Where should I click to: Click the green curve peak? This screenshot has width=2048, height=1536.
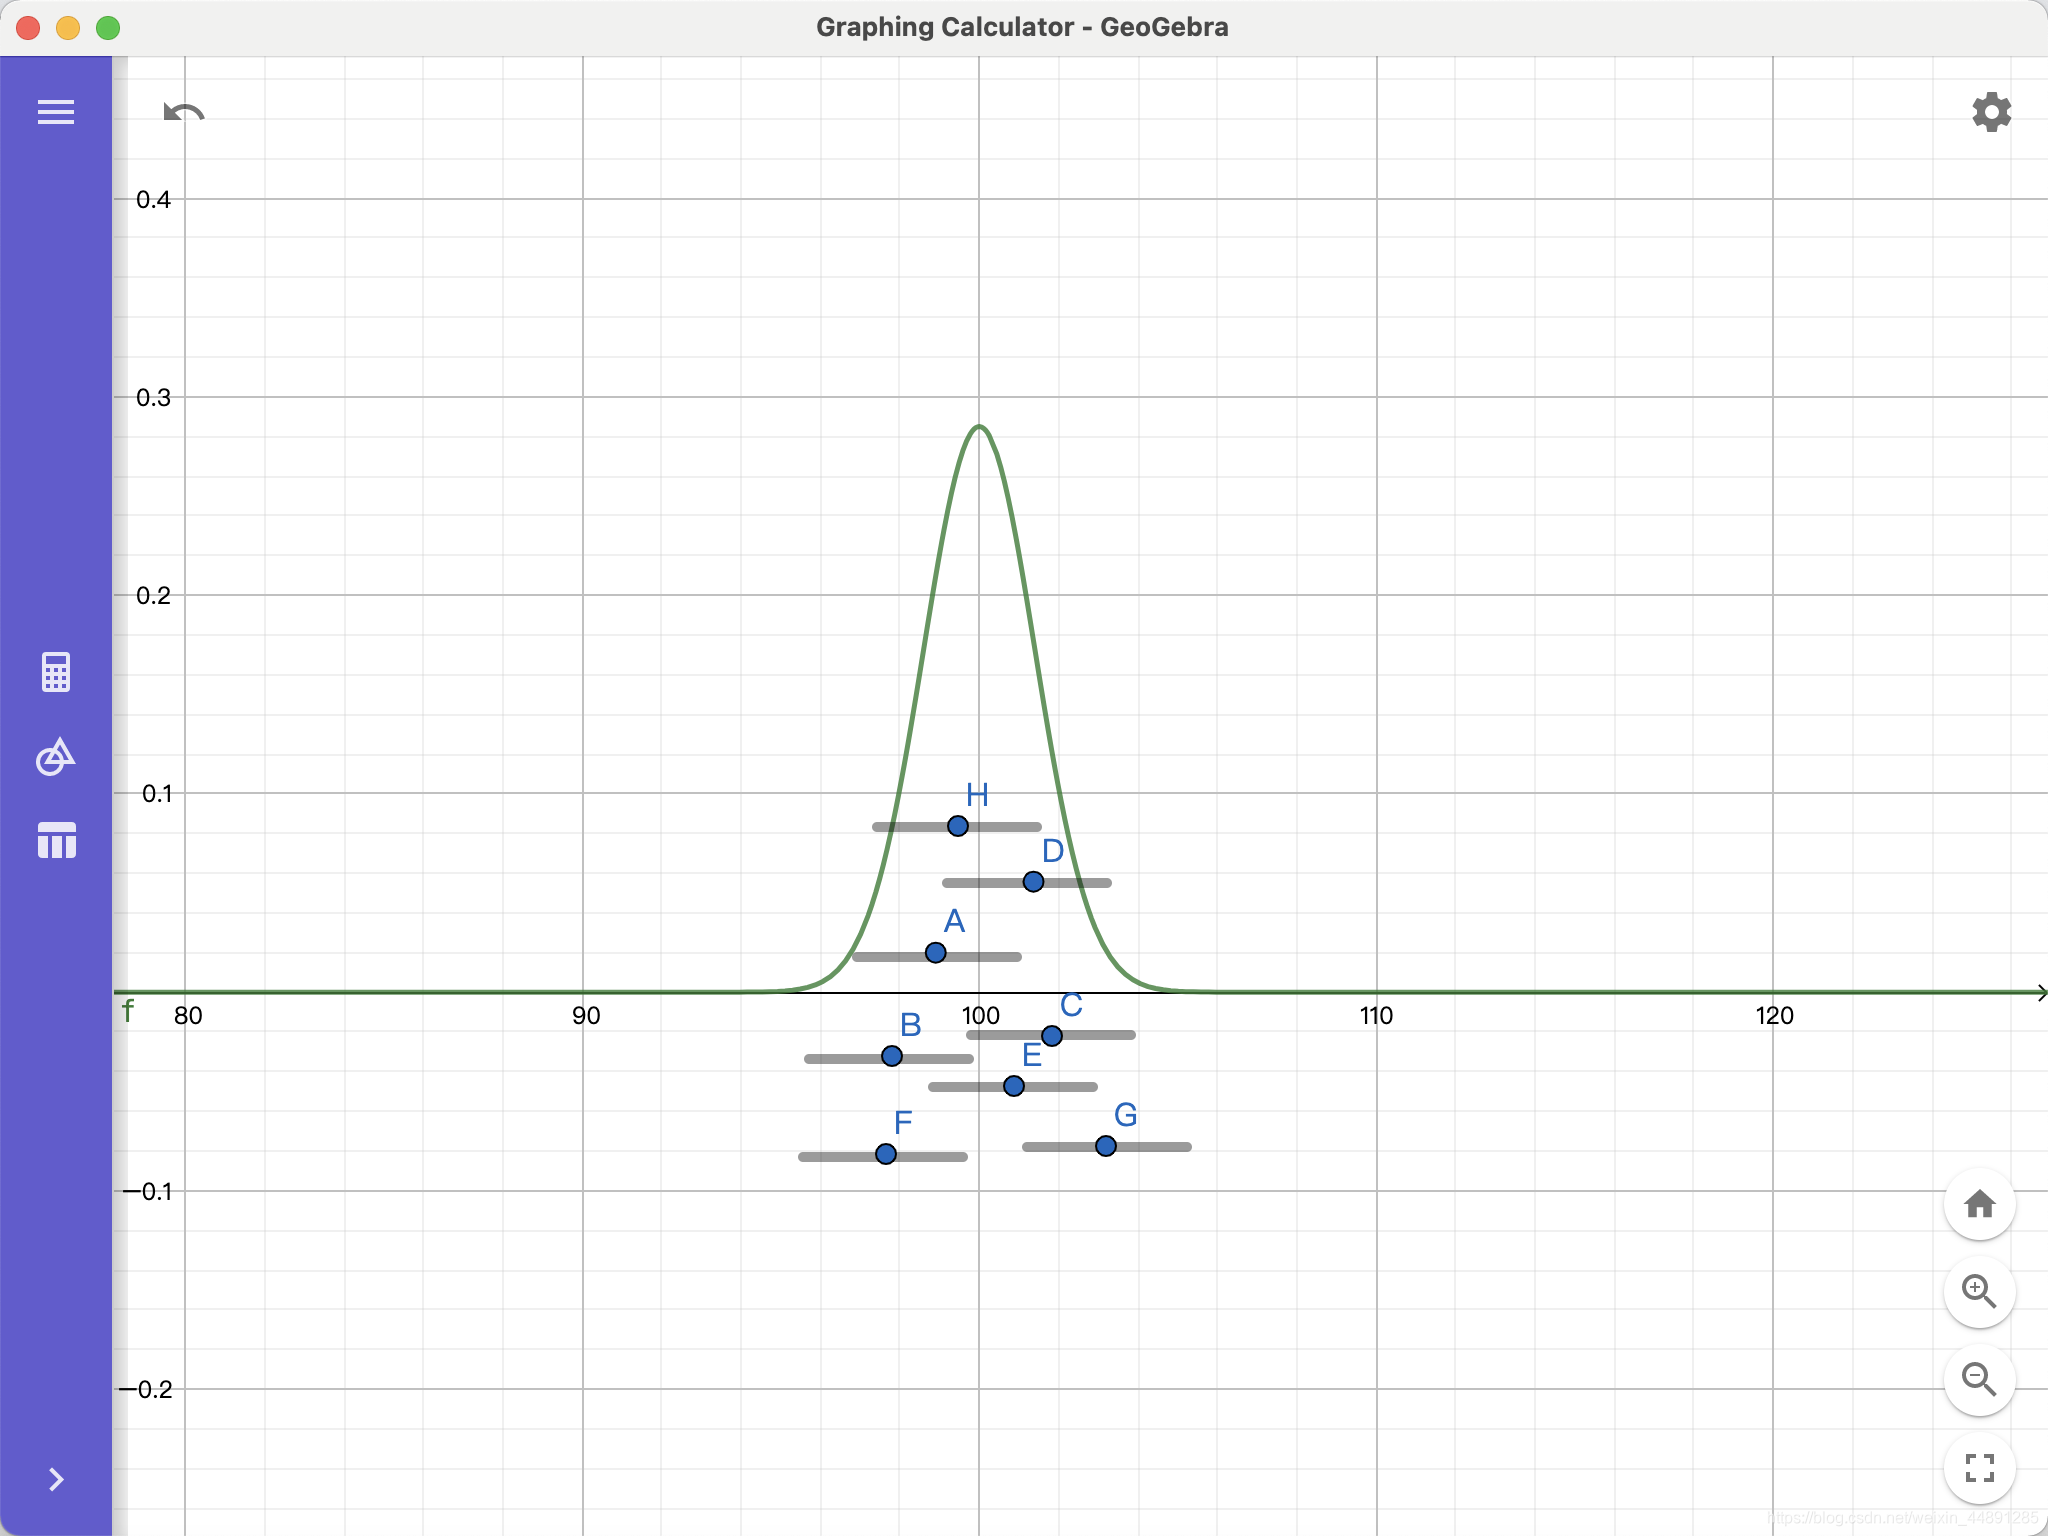(x=979, y=427)
